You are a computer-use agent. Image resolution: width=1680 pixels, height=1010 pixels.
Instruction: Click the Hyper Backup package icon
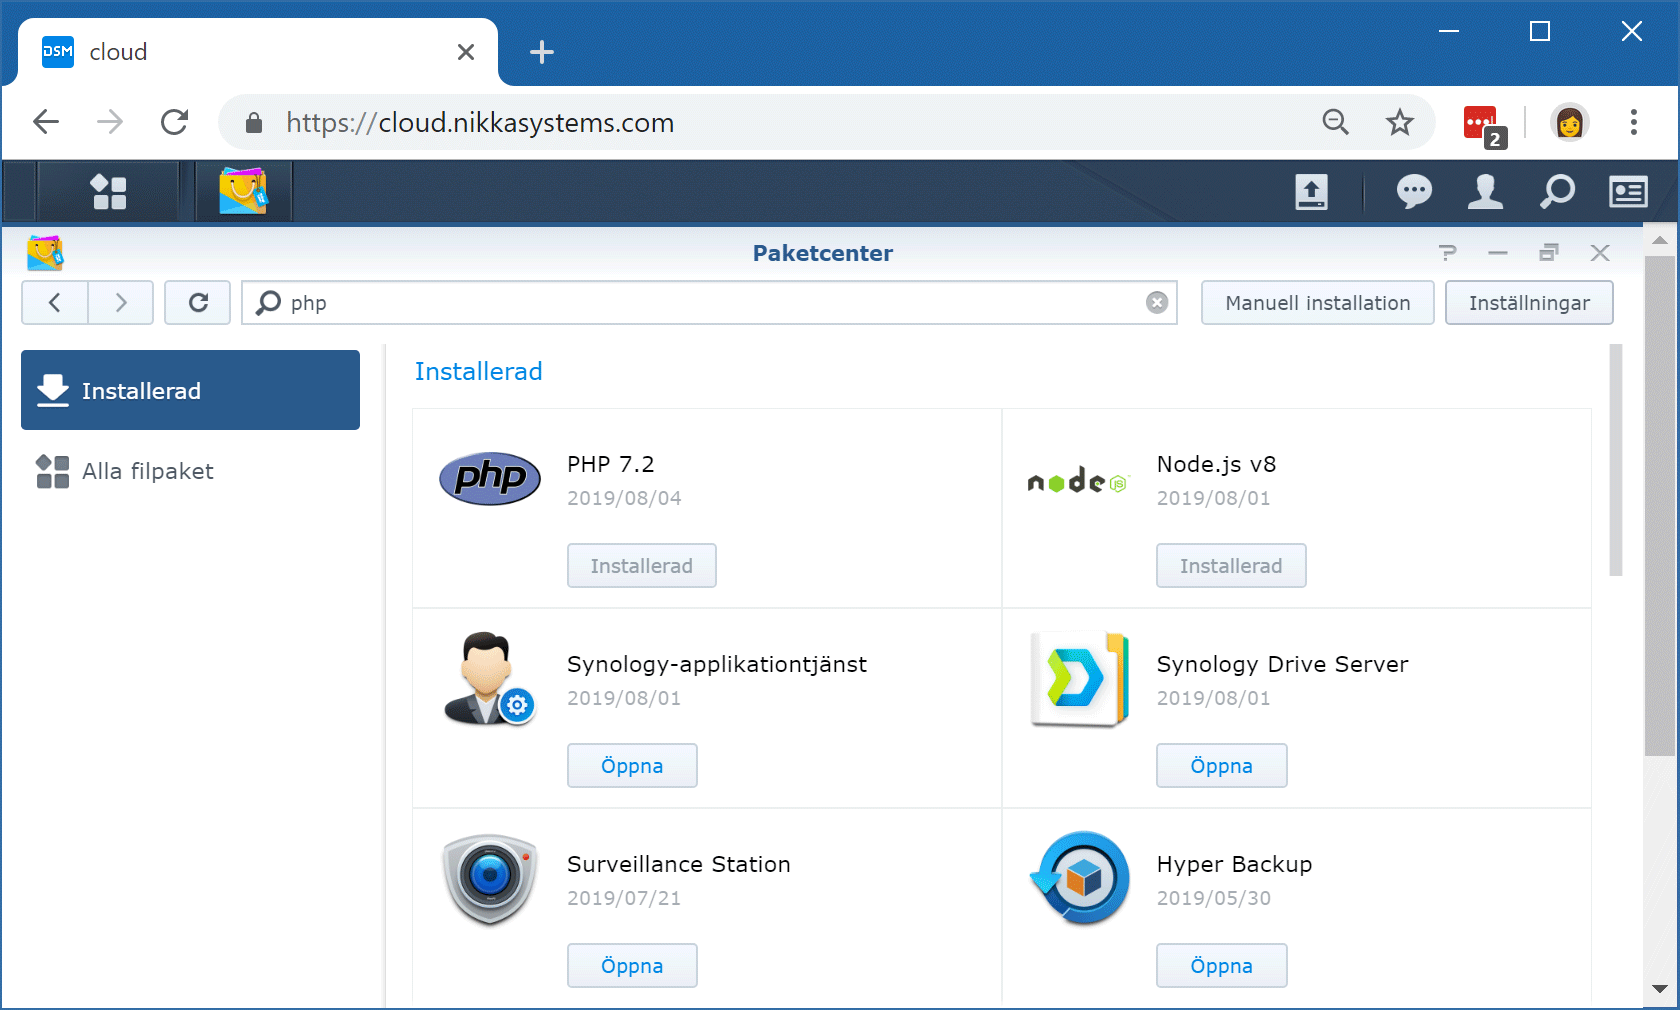pos(1080,878)
